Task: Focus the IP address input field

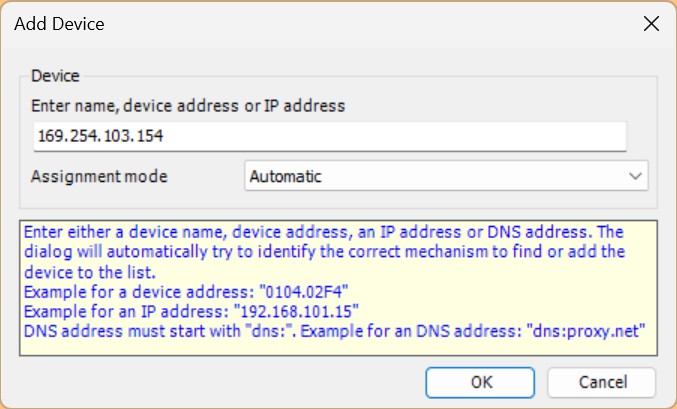Action: [x=330, y=136]
